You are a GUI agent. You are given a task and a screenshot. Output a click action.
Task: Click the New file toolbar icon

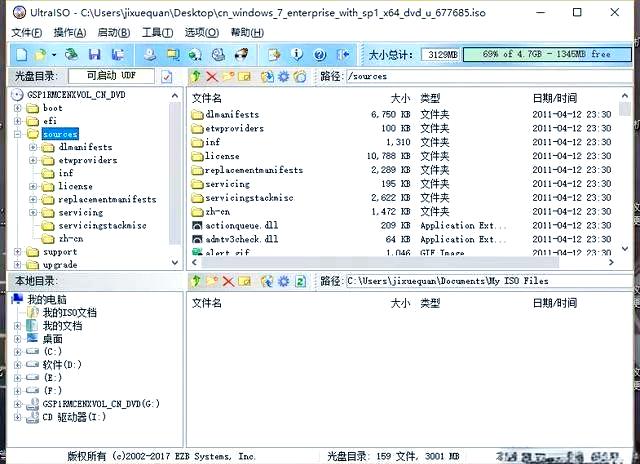22,54
